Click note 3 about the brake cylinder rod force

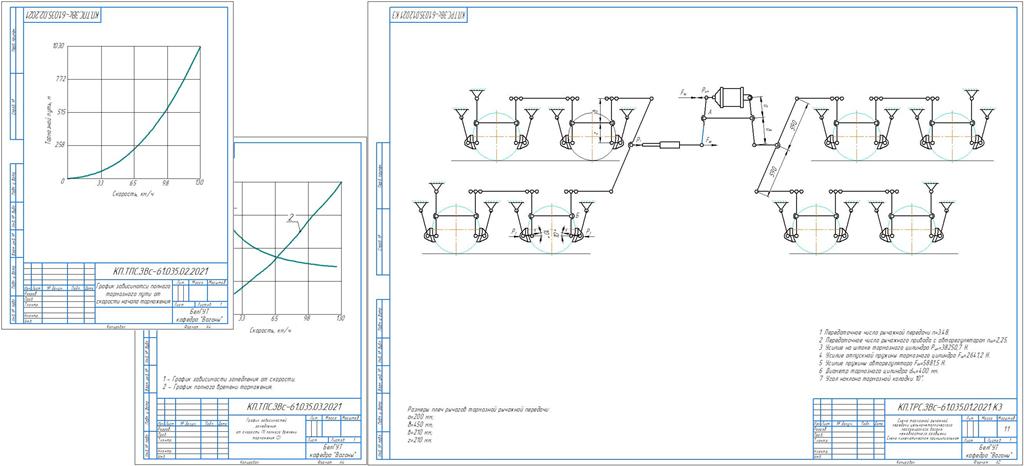coord(894,347)
